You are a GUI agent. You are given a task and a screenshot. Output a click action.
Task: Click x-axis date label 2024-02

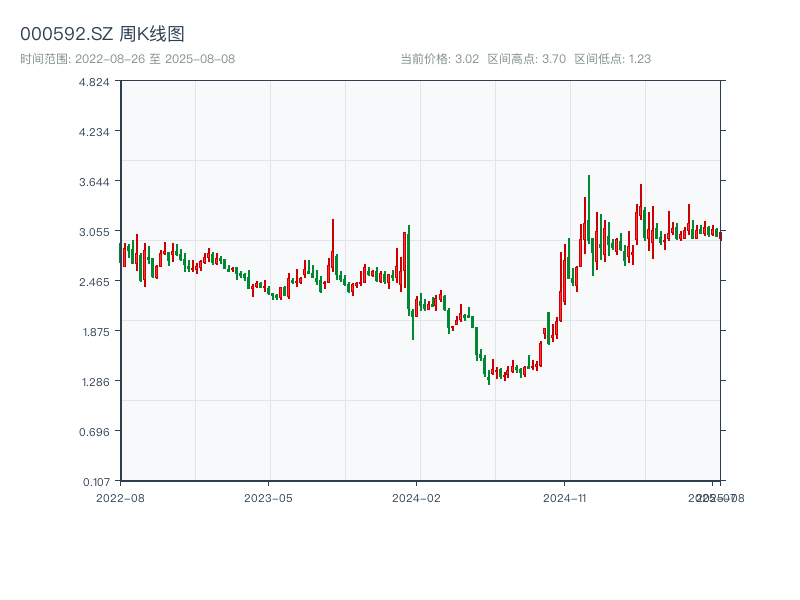(416, 498)
